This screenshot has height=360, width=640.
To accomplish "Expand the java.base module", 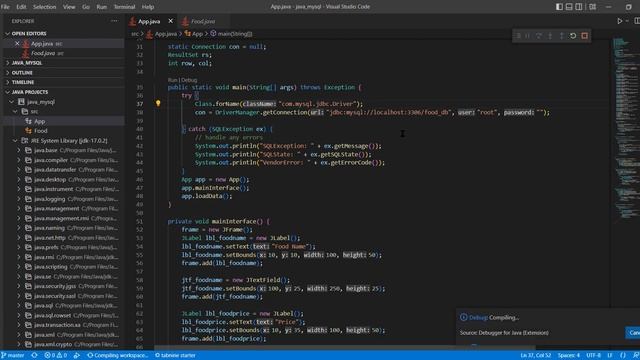I will tap(19, 150).
